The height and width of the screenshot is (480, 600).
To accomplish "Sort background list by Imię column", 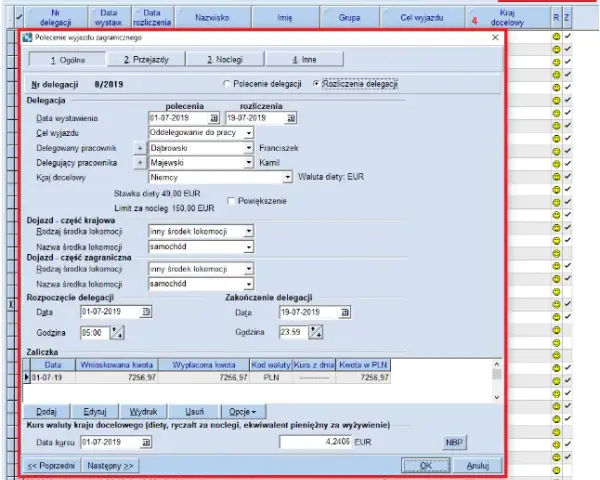I will coord(285,18).
